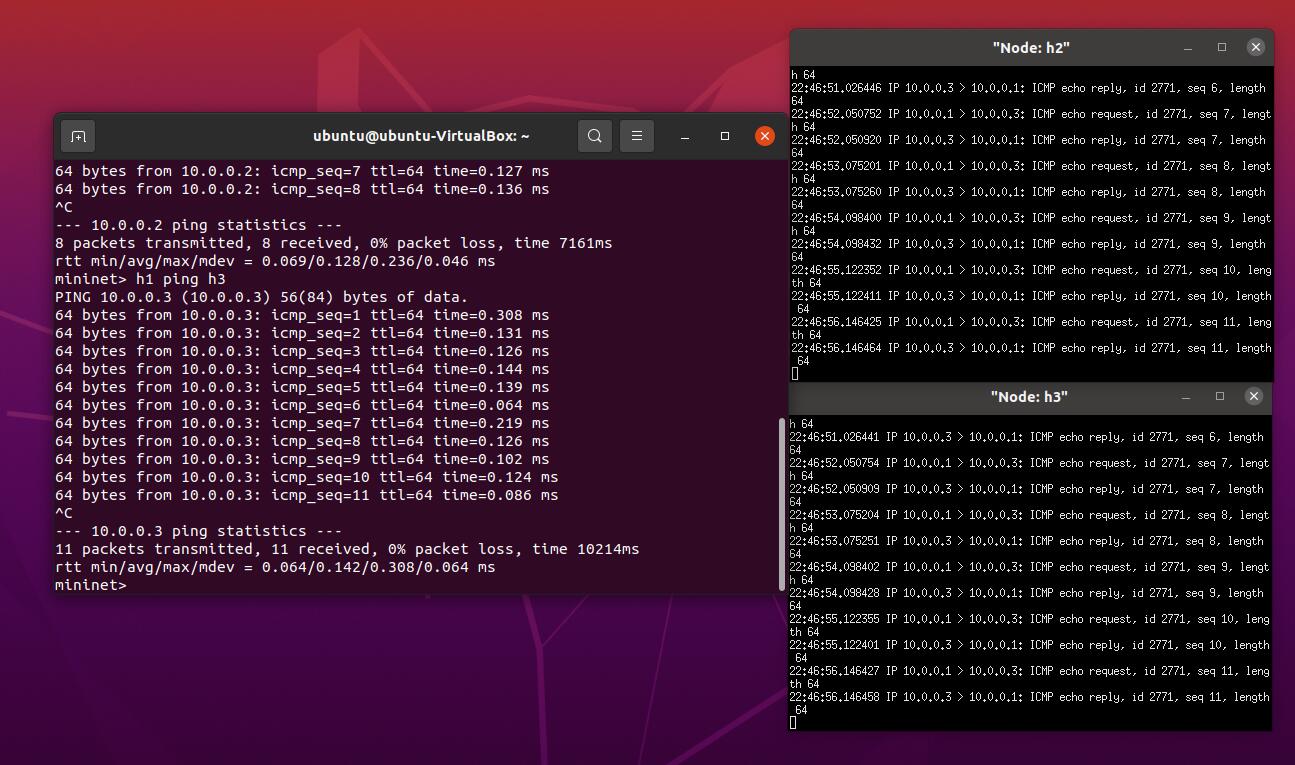
Task: Click the 10.0.0.3 icmp_seq=2 time=0.131 ms line
Action: tap(302, 333)
